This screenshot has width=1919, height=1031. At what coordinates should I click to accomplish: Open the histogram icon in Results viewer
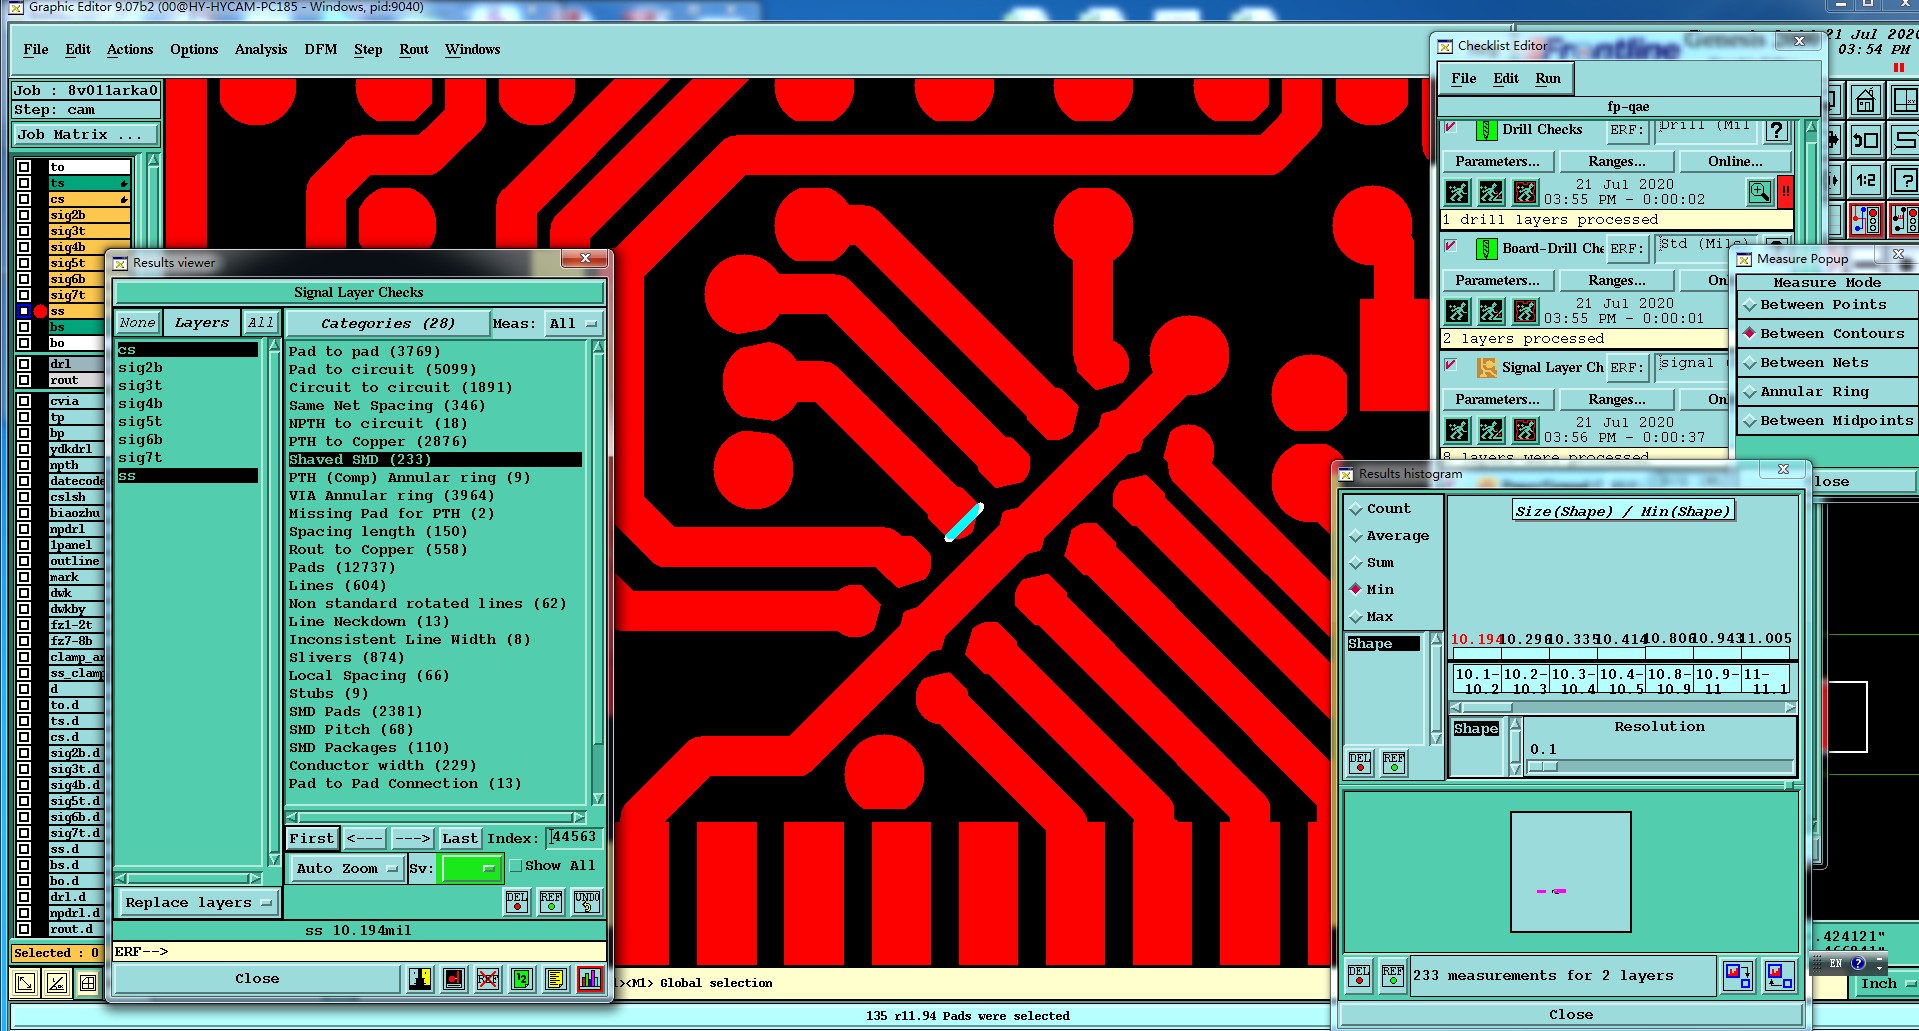[x=590, y=979]
